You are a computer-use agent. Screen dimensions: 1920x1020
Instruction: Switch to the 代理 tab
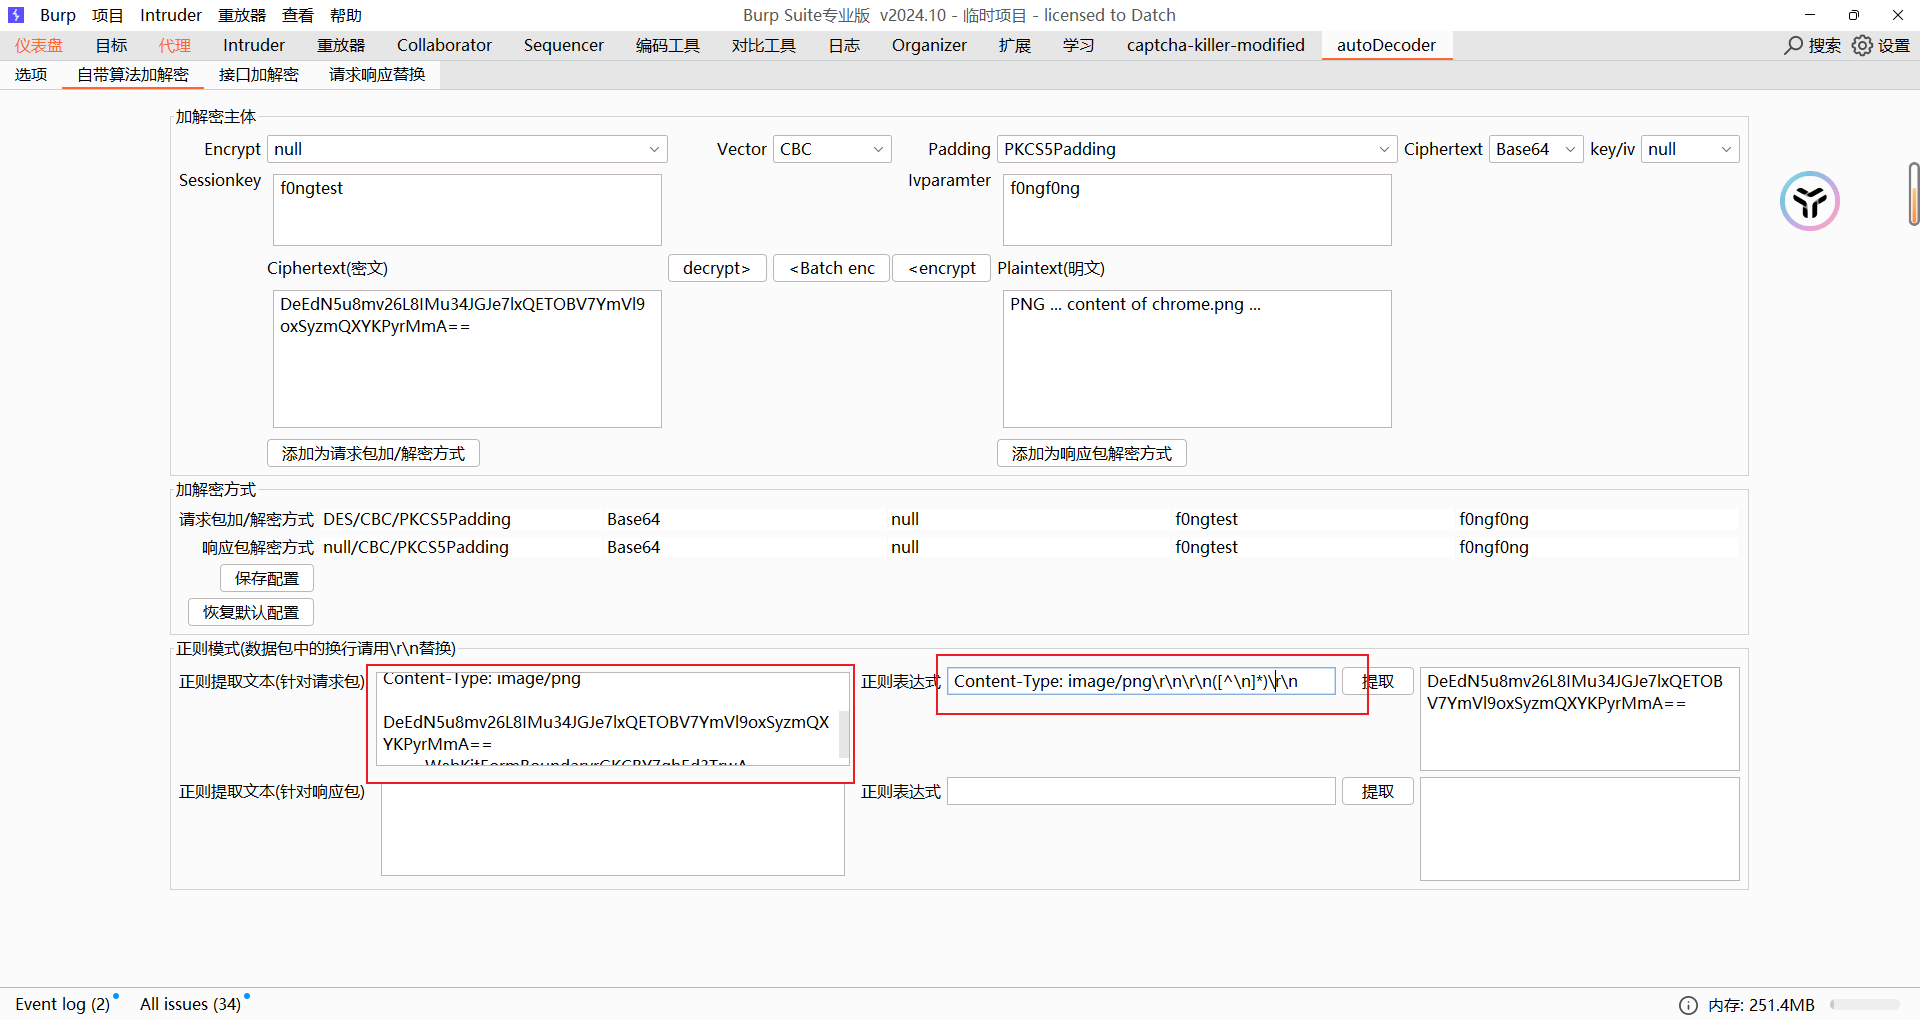pos(174,45)
